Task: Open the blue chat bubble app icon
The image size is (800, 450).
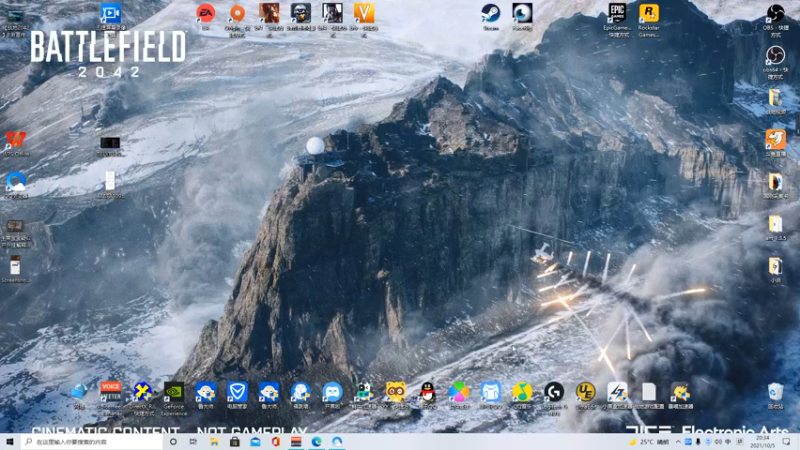Action: coord(332,392)
